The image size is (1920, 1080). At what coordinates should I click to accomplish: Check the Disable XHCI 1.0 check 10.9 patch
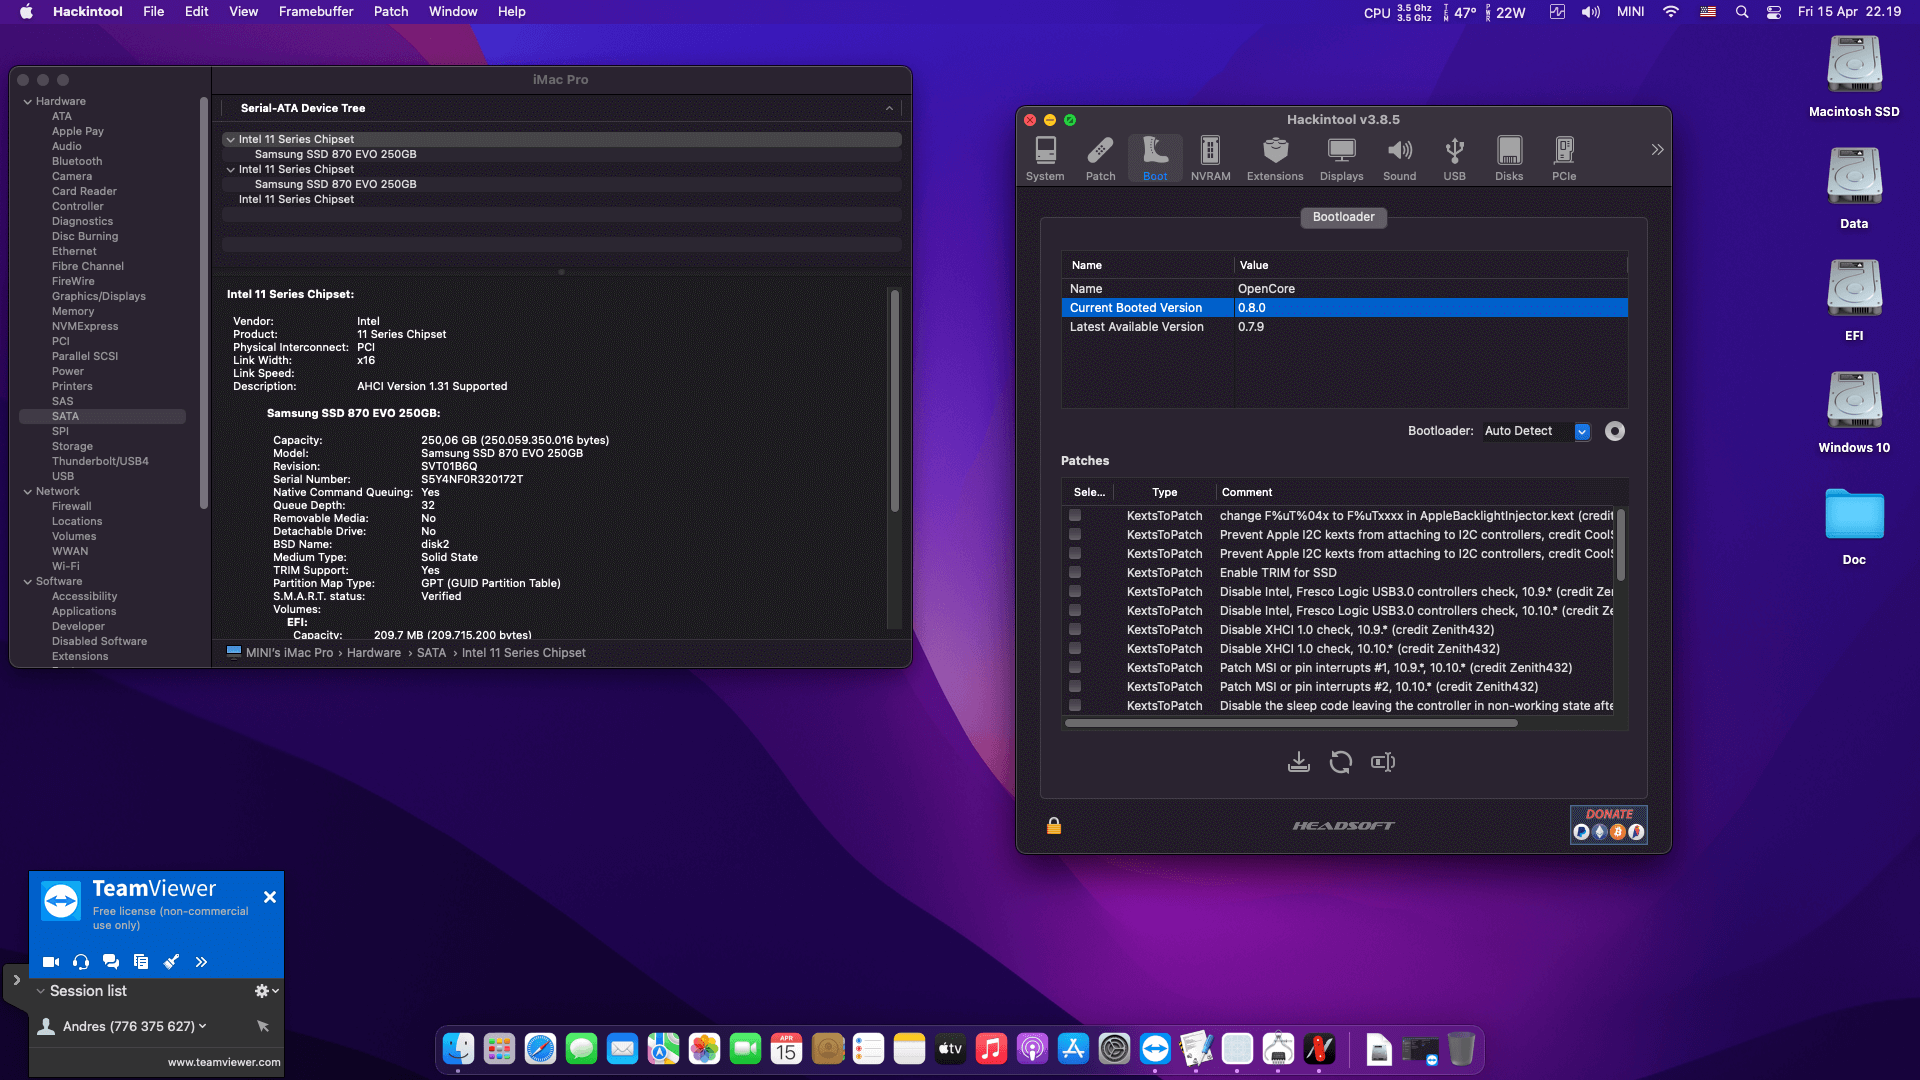pos(1075,630)
